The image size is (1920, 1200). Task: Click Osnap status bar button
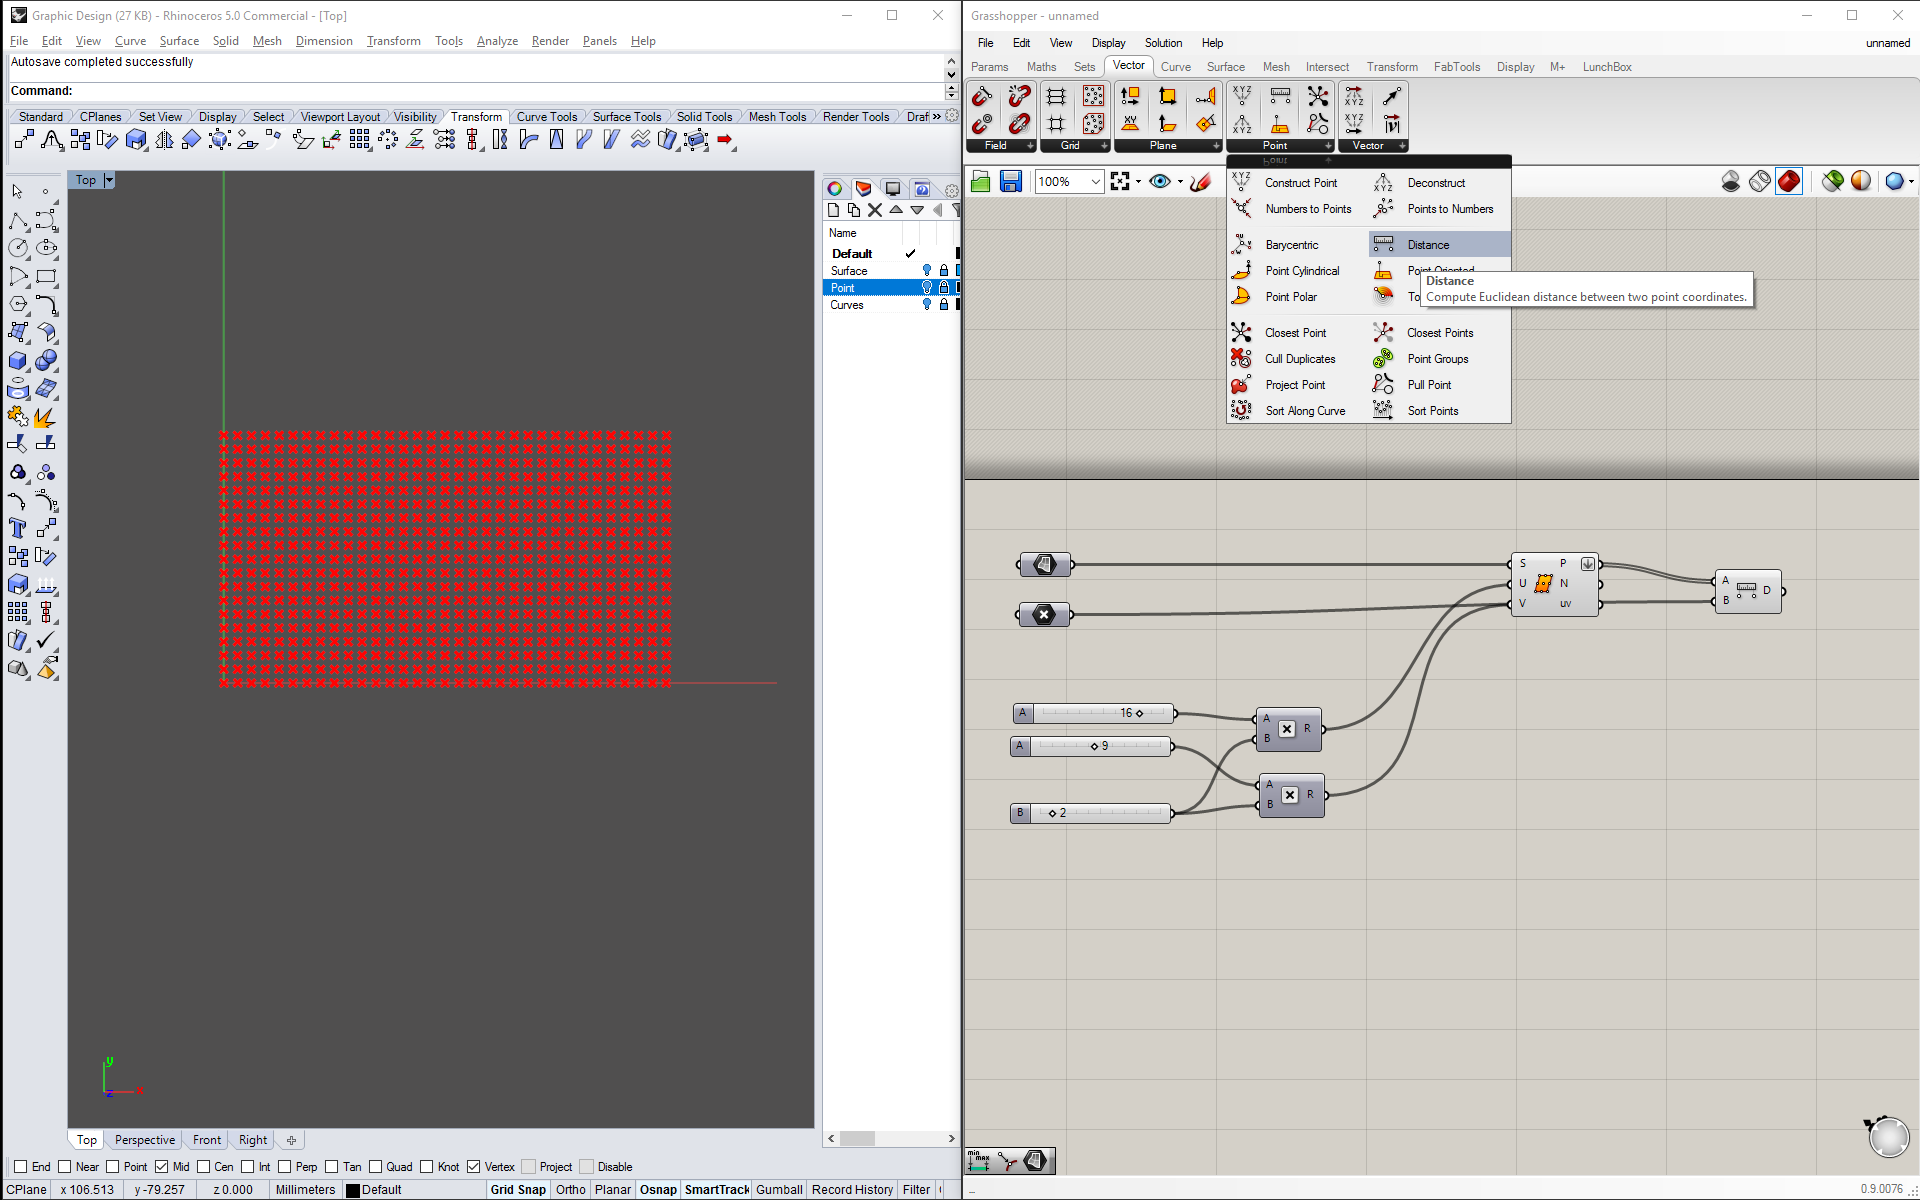point(658,1189)
